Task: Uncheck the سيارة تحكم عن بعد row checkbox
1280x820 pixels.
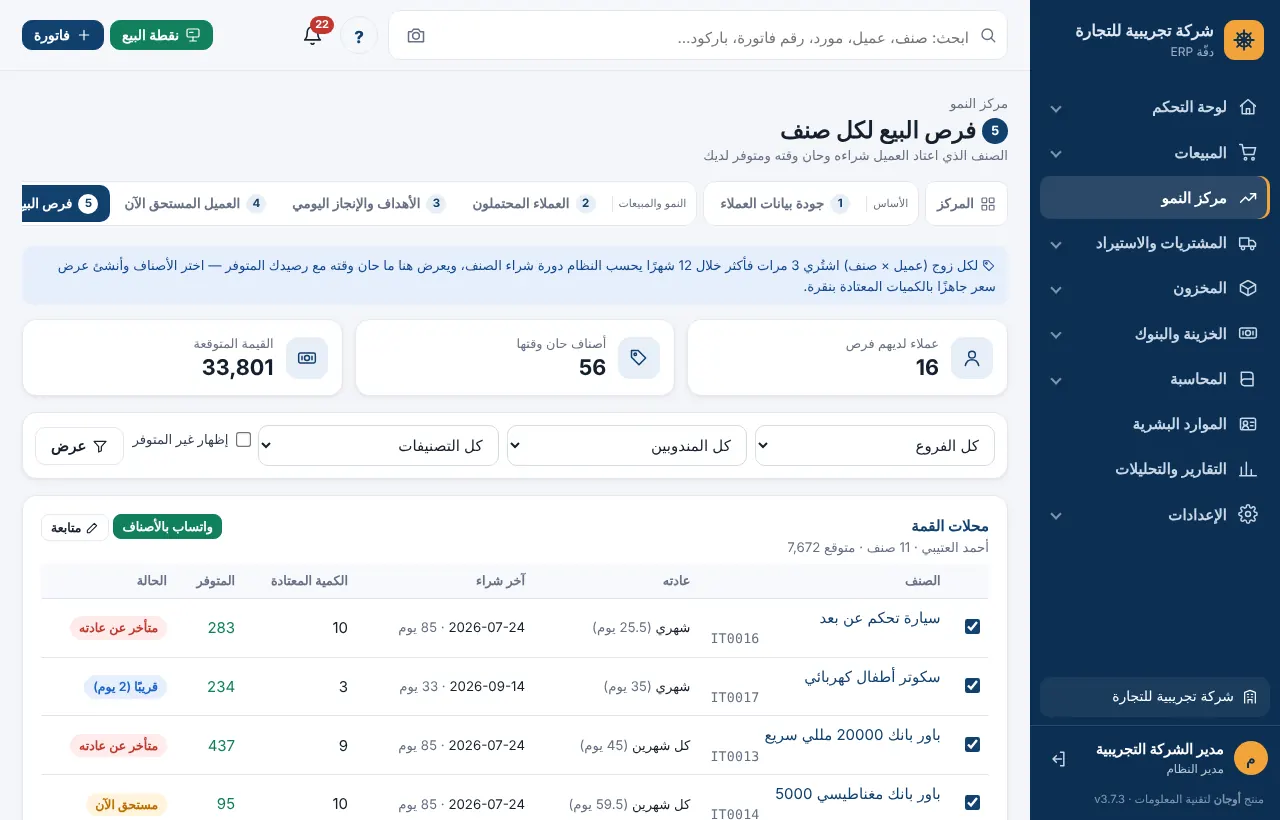Action: 972,627
